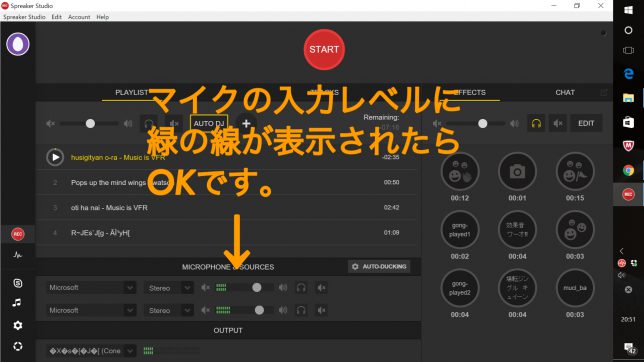Image resolution: width=644 pixels, height=362 pixels.
Task: Open the Account menu
Action: [x=79, y=17]
